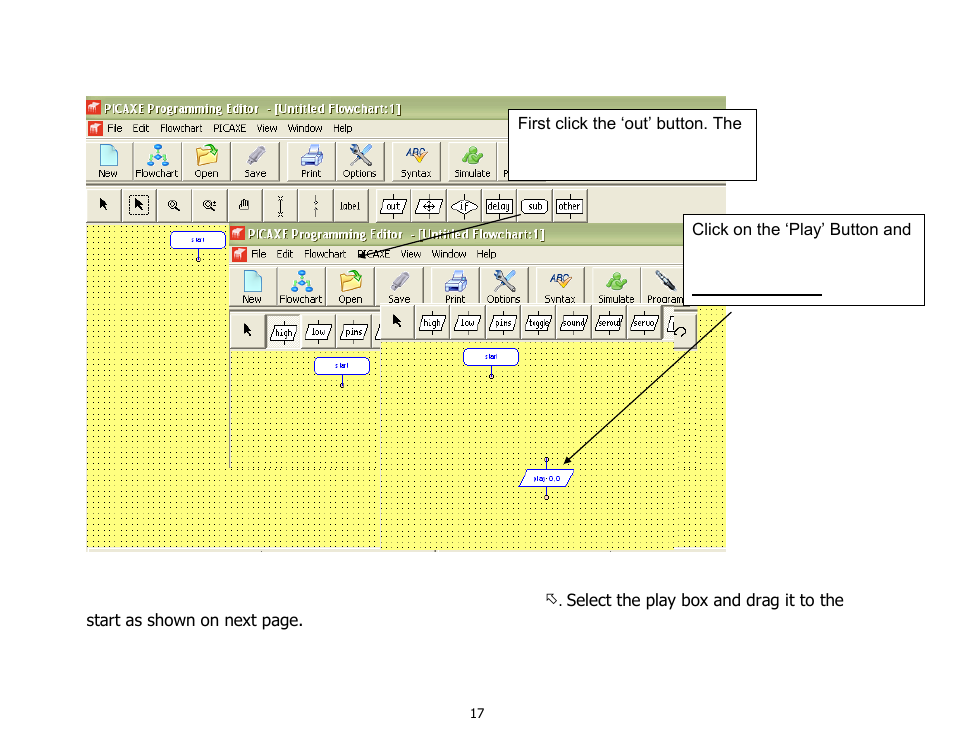The image size is (954, 738).
Task: Click 'pins' in the partially covered command row
Action: coord(354,332)
